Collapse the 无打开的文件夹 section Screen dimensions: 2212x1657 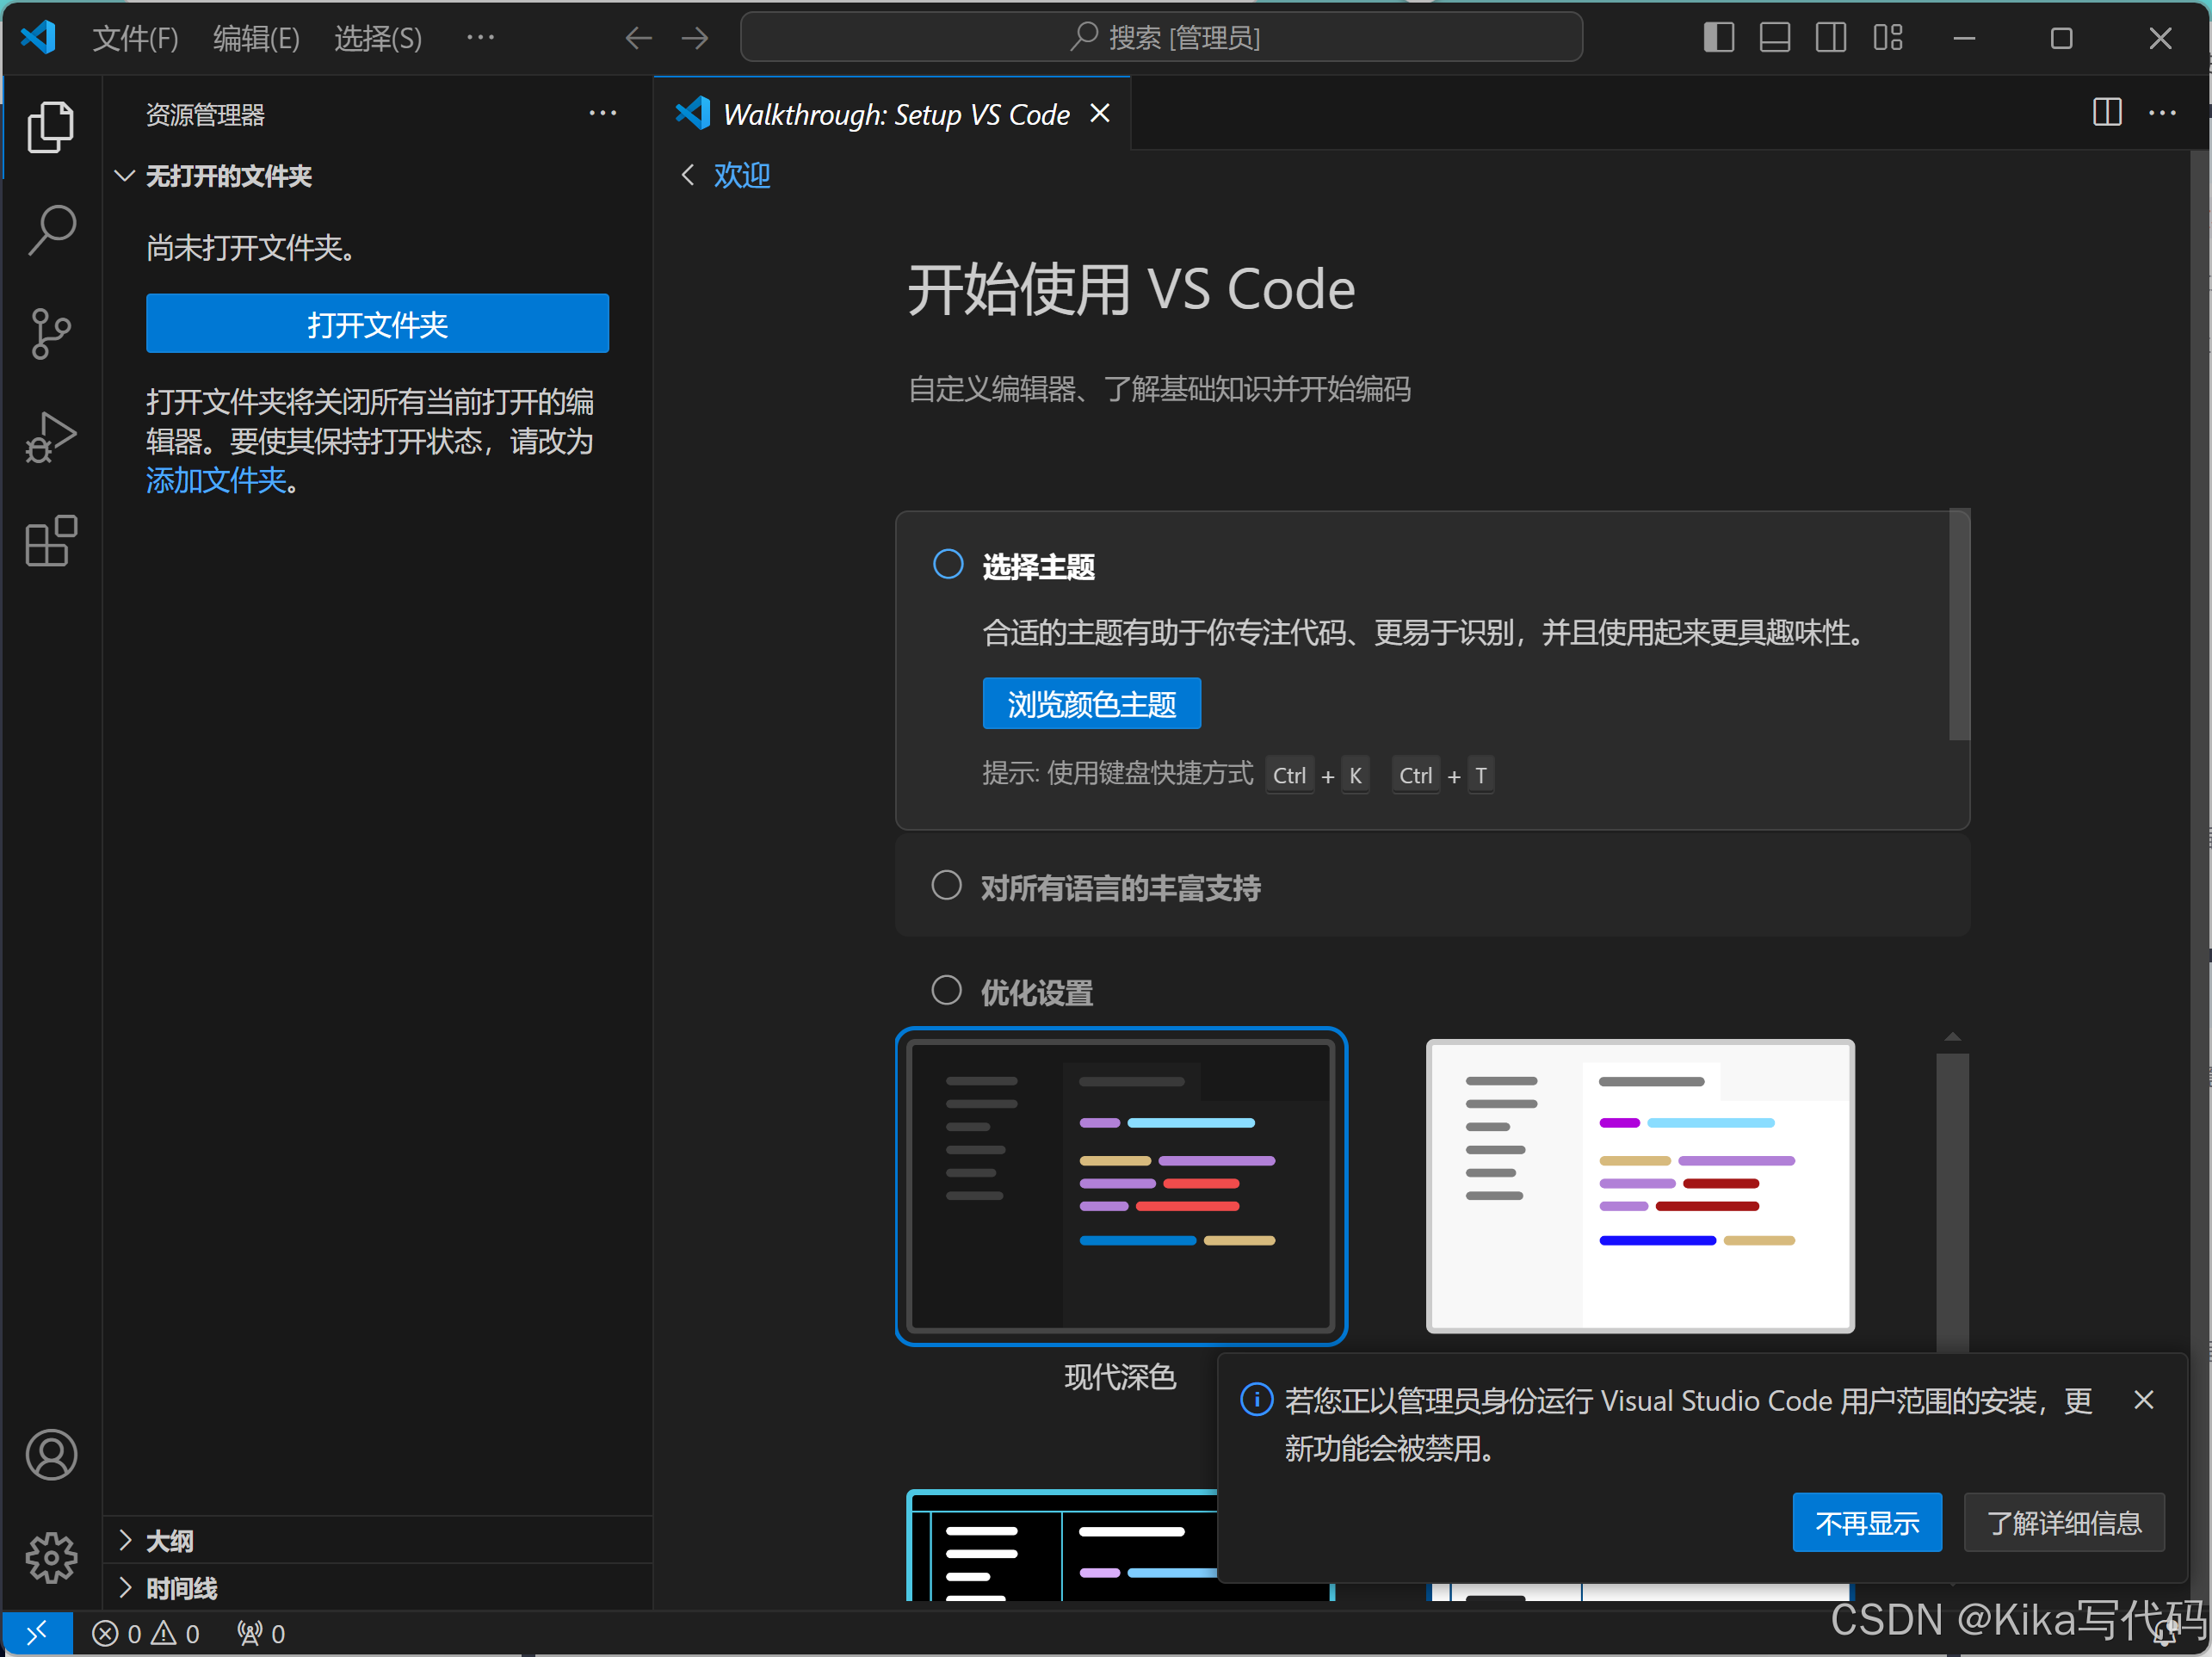point(124,175)
